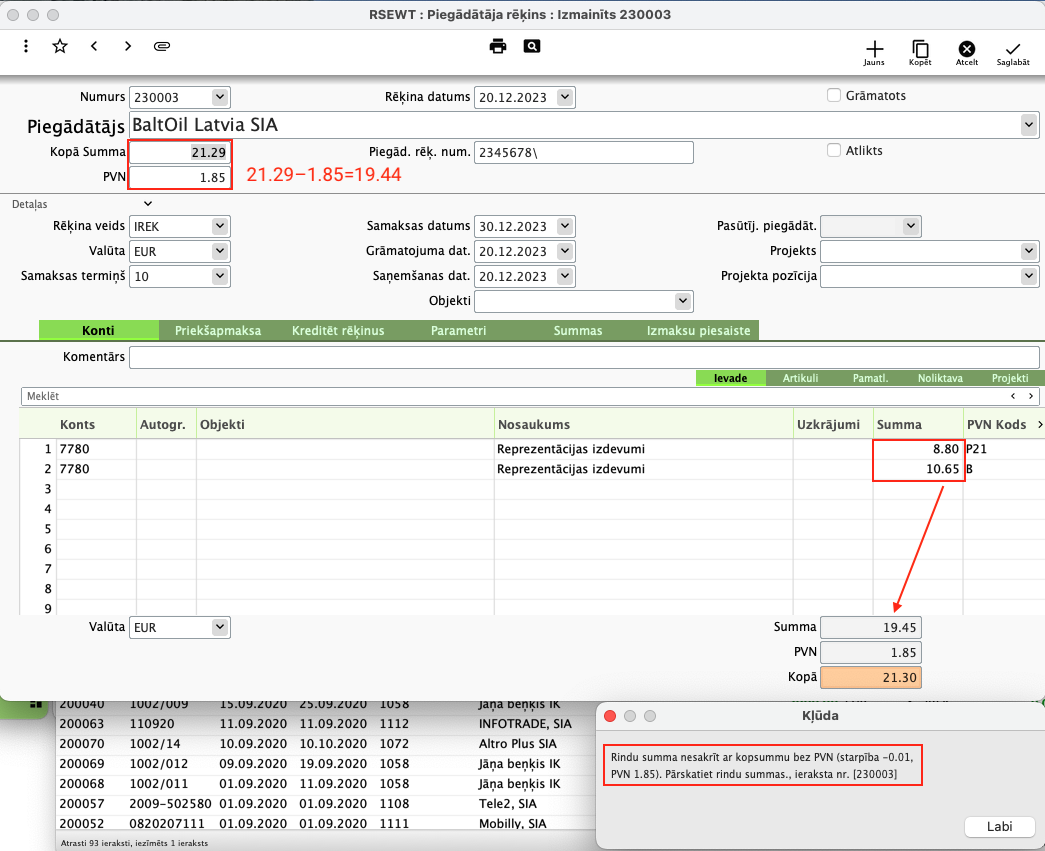Open header Valūta EUR dropdown

tap(220, 251)
